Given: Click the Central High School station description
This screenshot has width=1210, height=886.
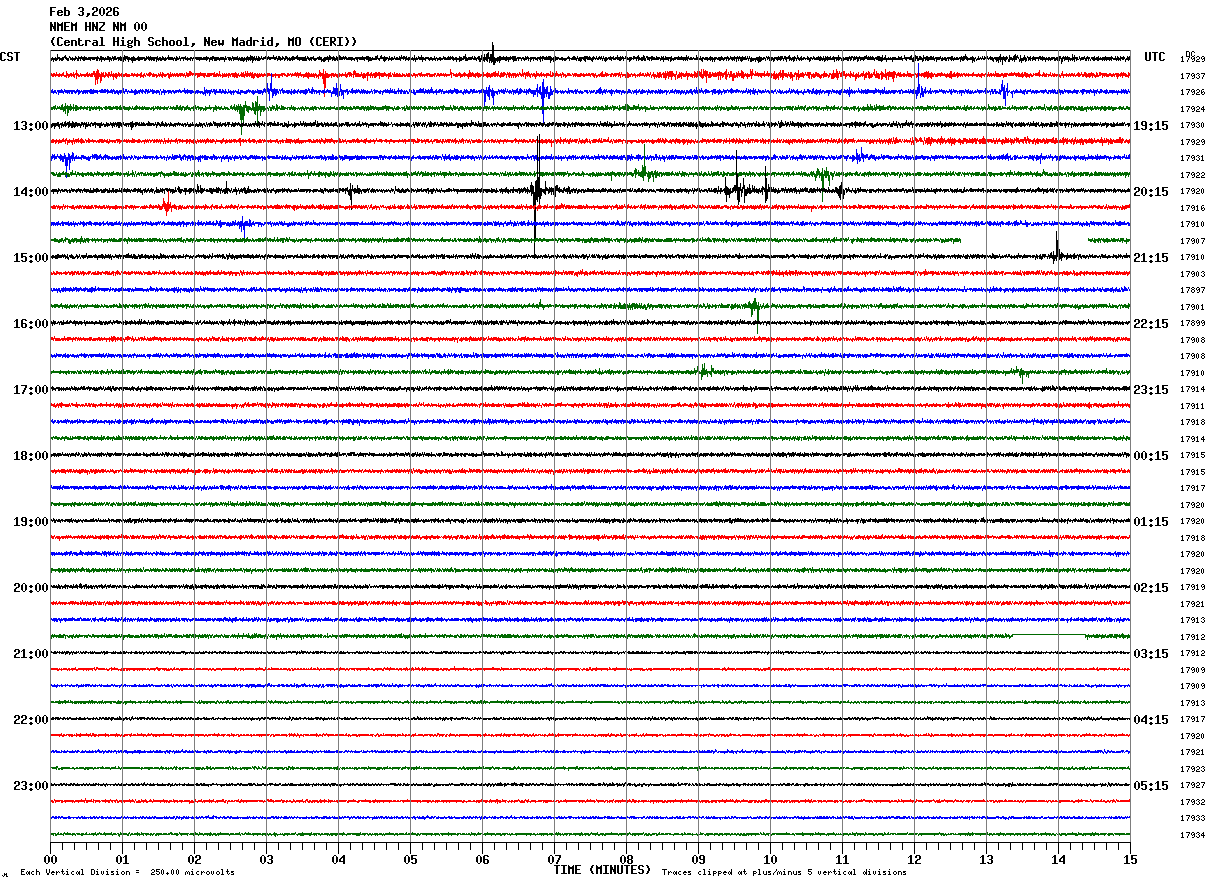Looking at the screenshot, I should [203, 42].
